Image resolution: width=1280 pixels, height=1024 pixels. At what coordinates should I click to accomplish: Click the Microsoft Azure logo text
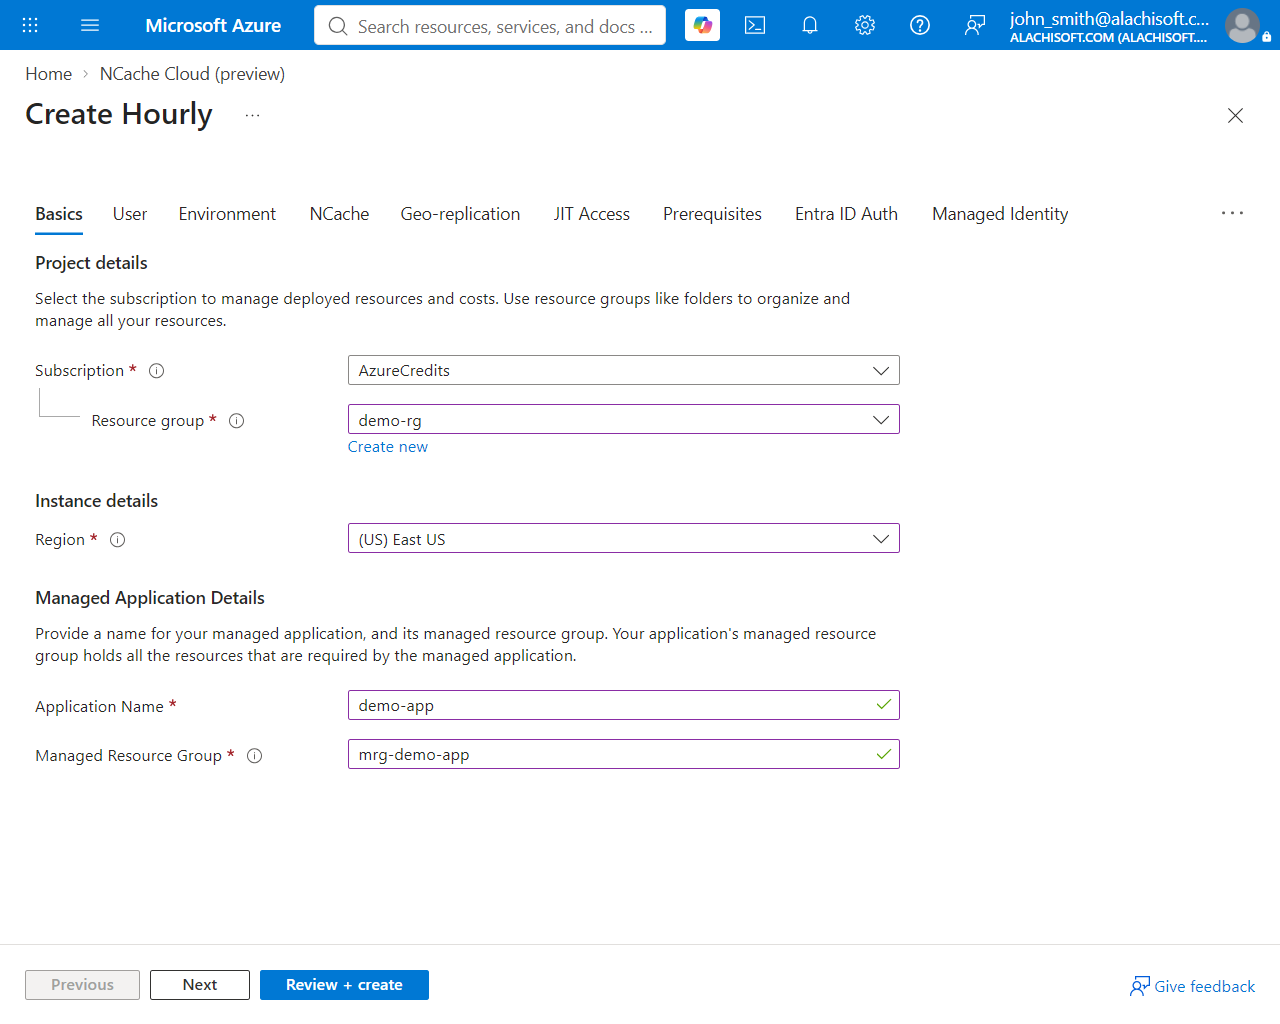click(x=213, y=25)
